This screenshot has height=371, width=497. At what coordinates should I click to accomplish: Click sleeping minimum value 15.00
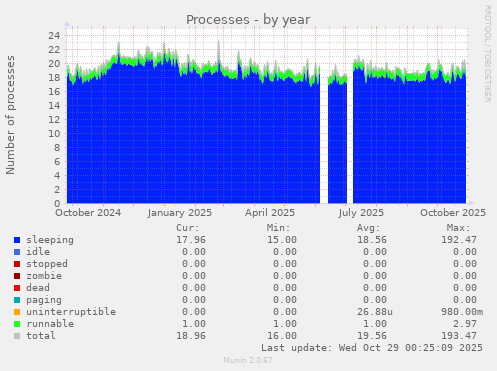coord(282,240)
